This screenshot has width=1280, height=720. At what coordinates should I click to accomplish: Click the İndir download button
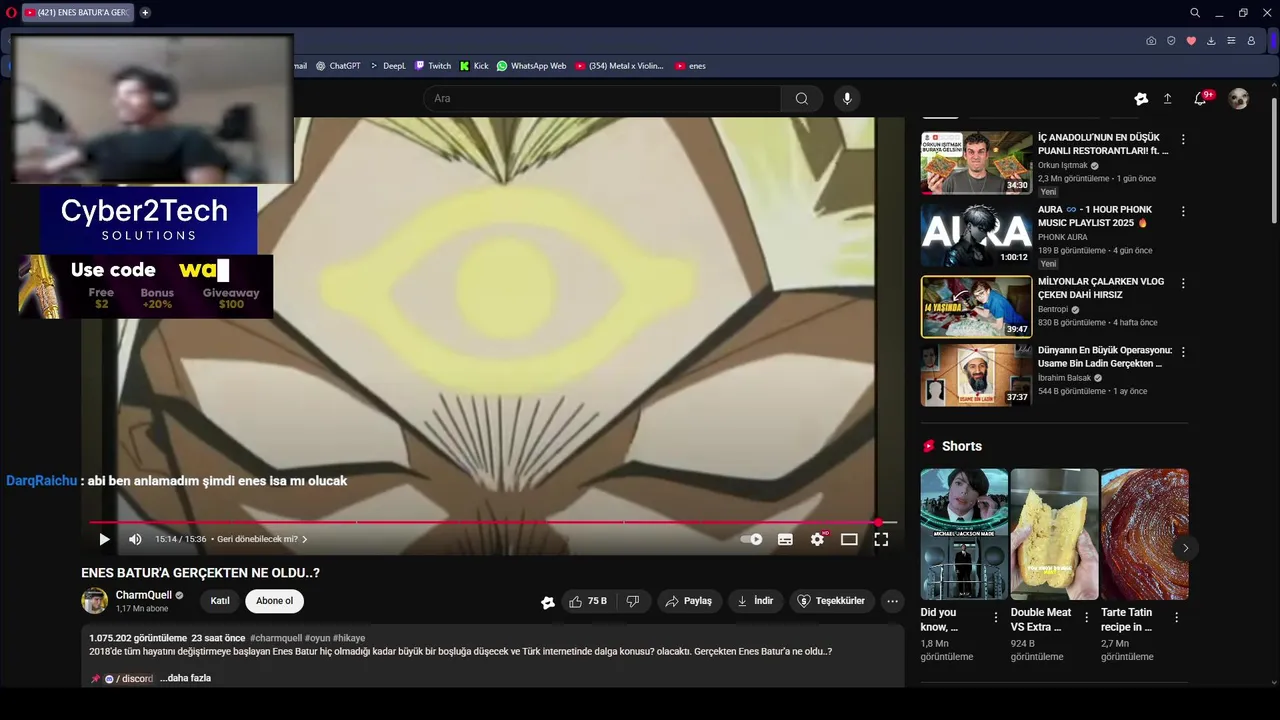pyautogui.click(x=755, y=601)
